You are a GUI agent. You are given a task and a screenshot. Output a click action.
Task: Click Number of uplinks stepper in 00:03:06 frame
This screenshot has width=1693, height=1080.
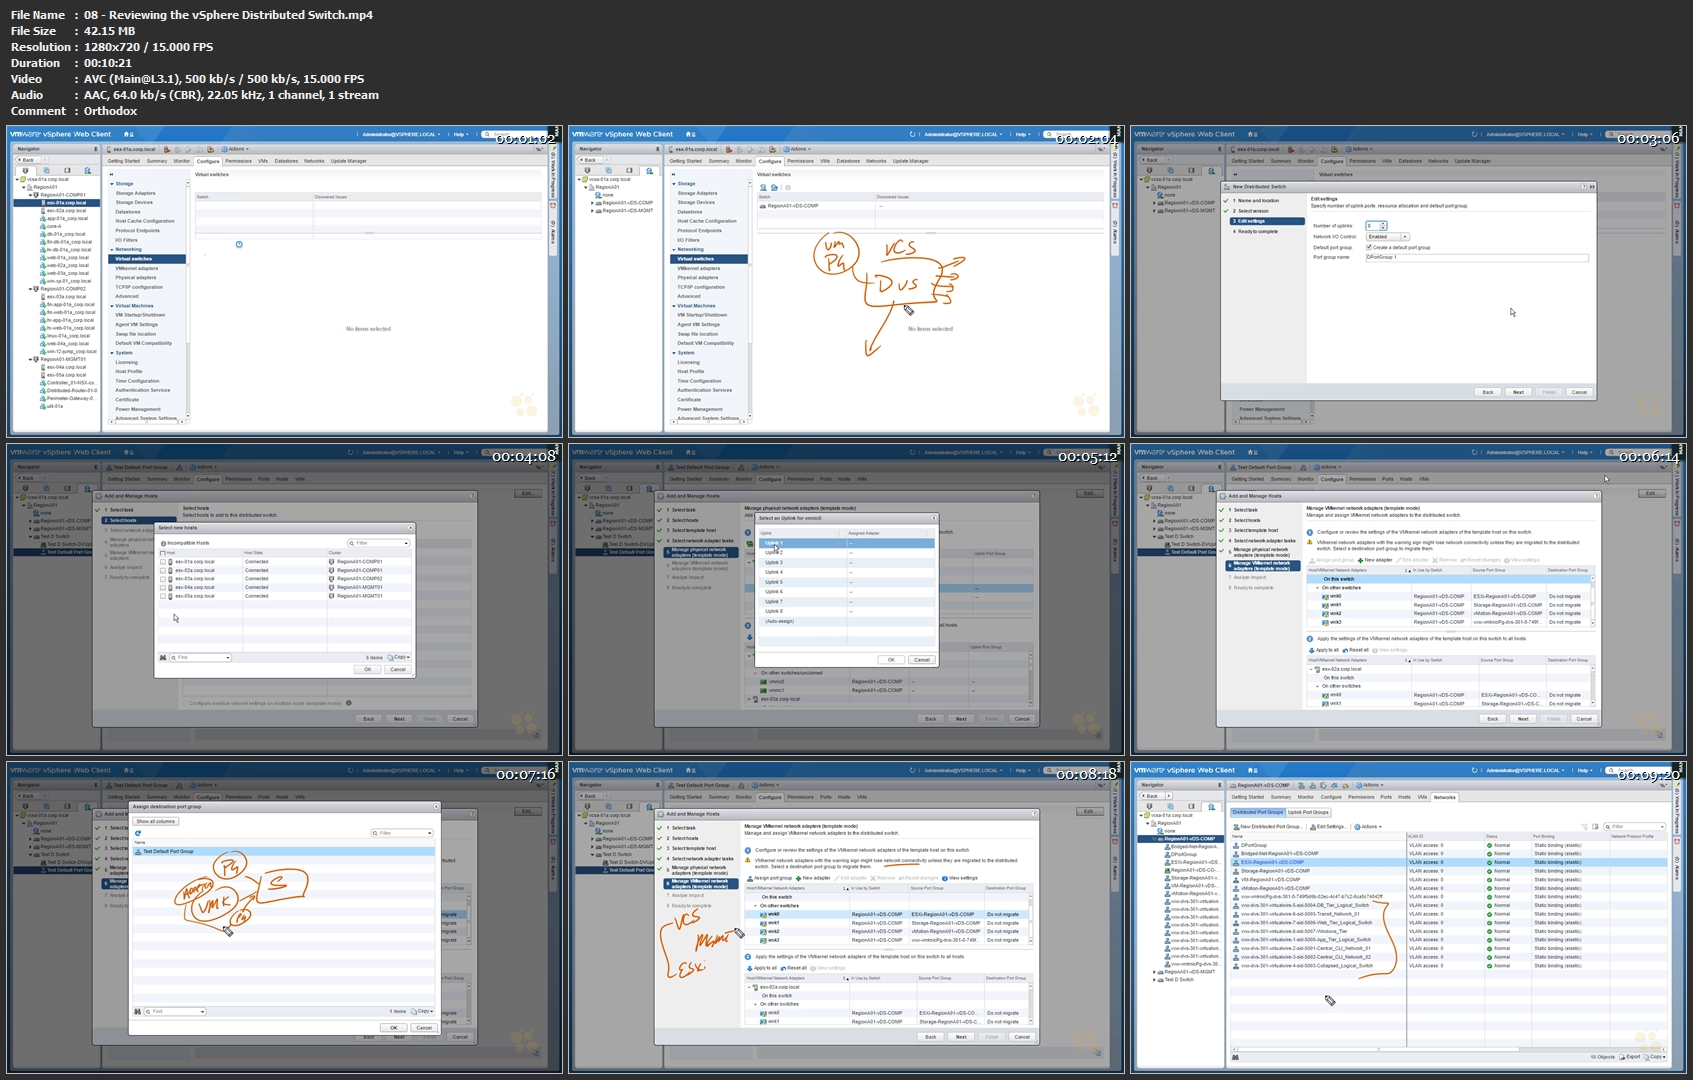pyautogui.click(x=1383, y=226)
